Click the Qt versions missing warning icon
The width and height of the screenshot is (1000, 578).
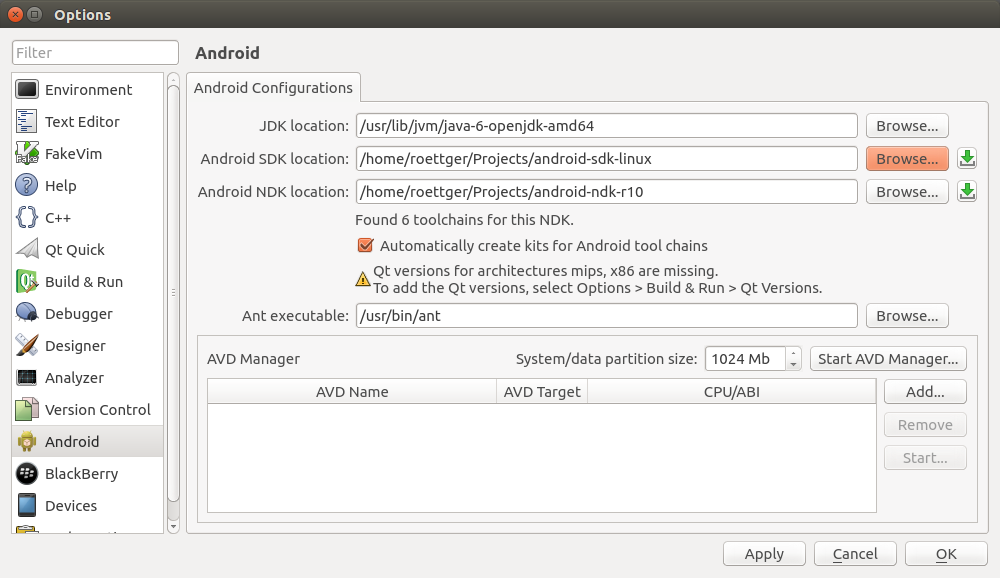[x=363, y=279]
